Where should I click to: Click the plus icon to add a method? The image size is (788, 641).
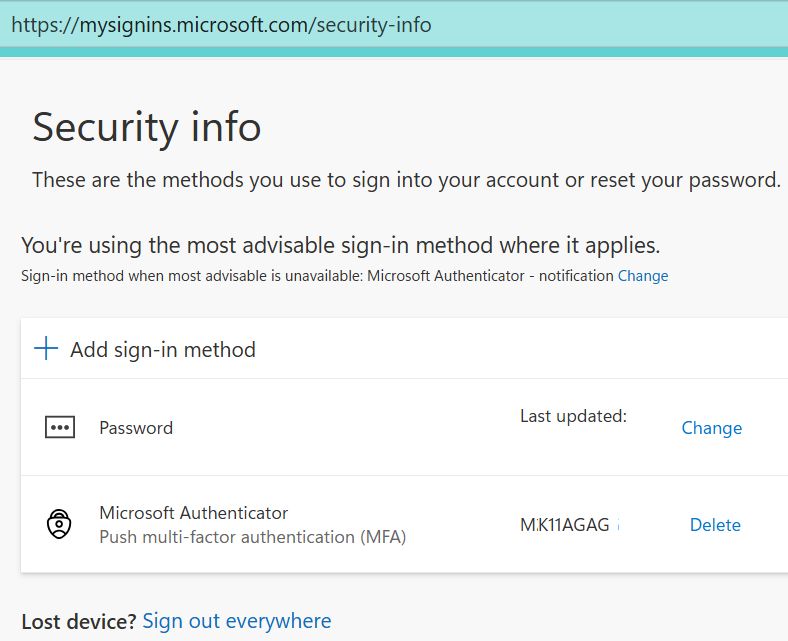tap(46, 349)
